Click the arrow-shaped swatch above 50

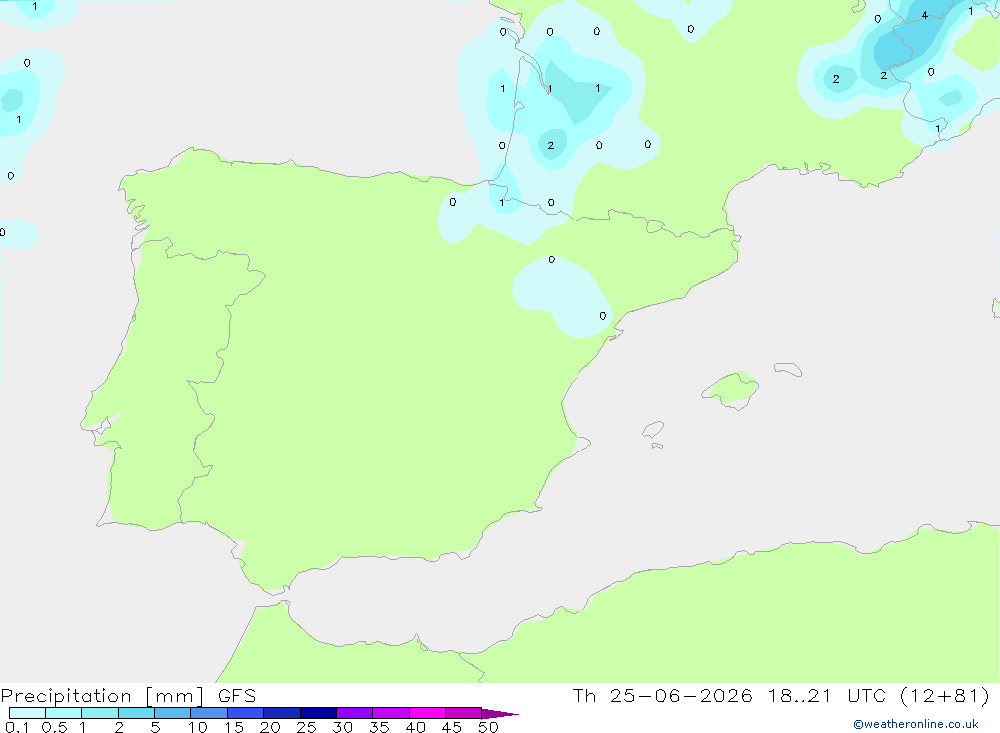point(499,714)
